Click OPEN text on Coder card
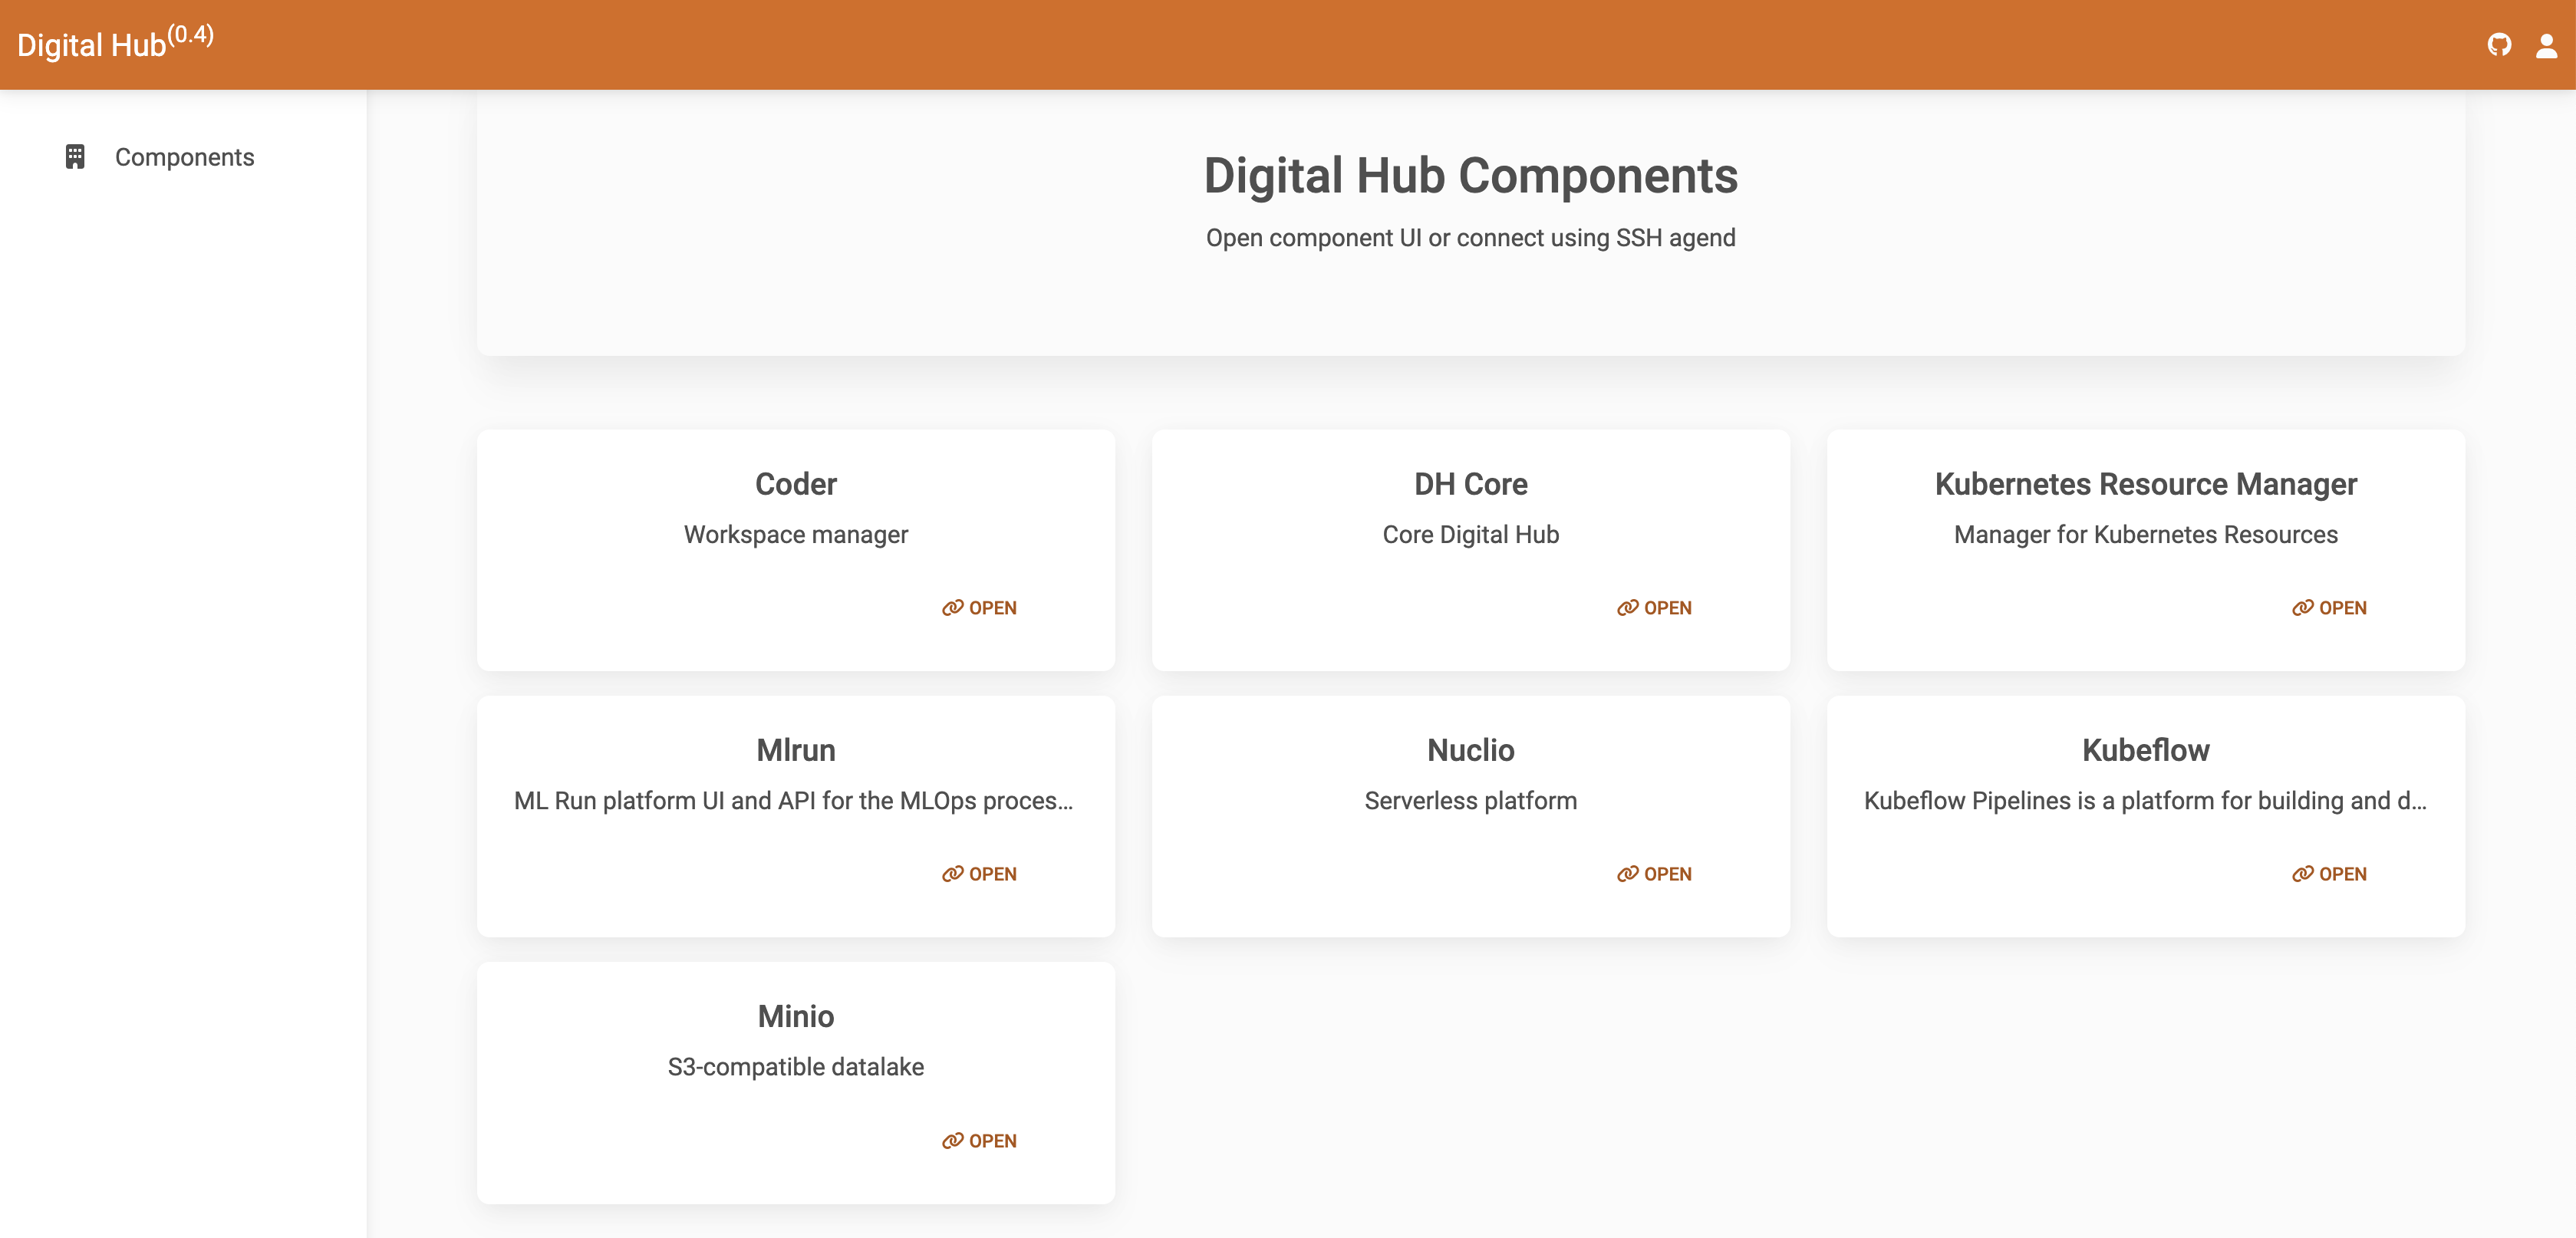The image size is (2576, 1238). pyautogui.click(x=992, y=608)
